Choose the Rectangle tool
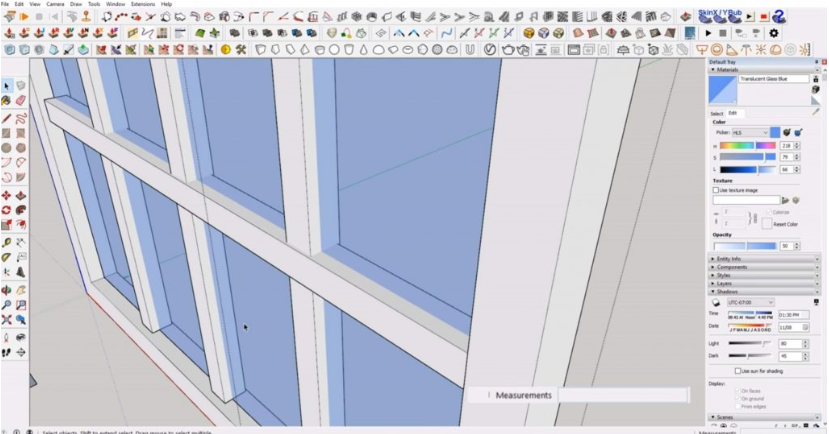 [6, 133]
